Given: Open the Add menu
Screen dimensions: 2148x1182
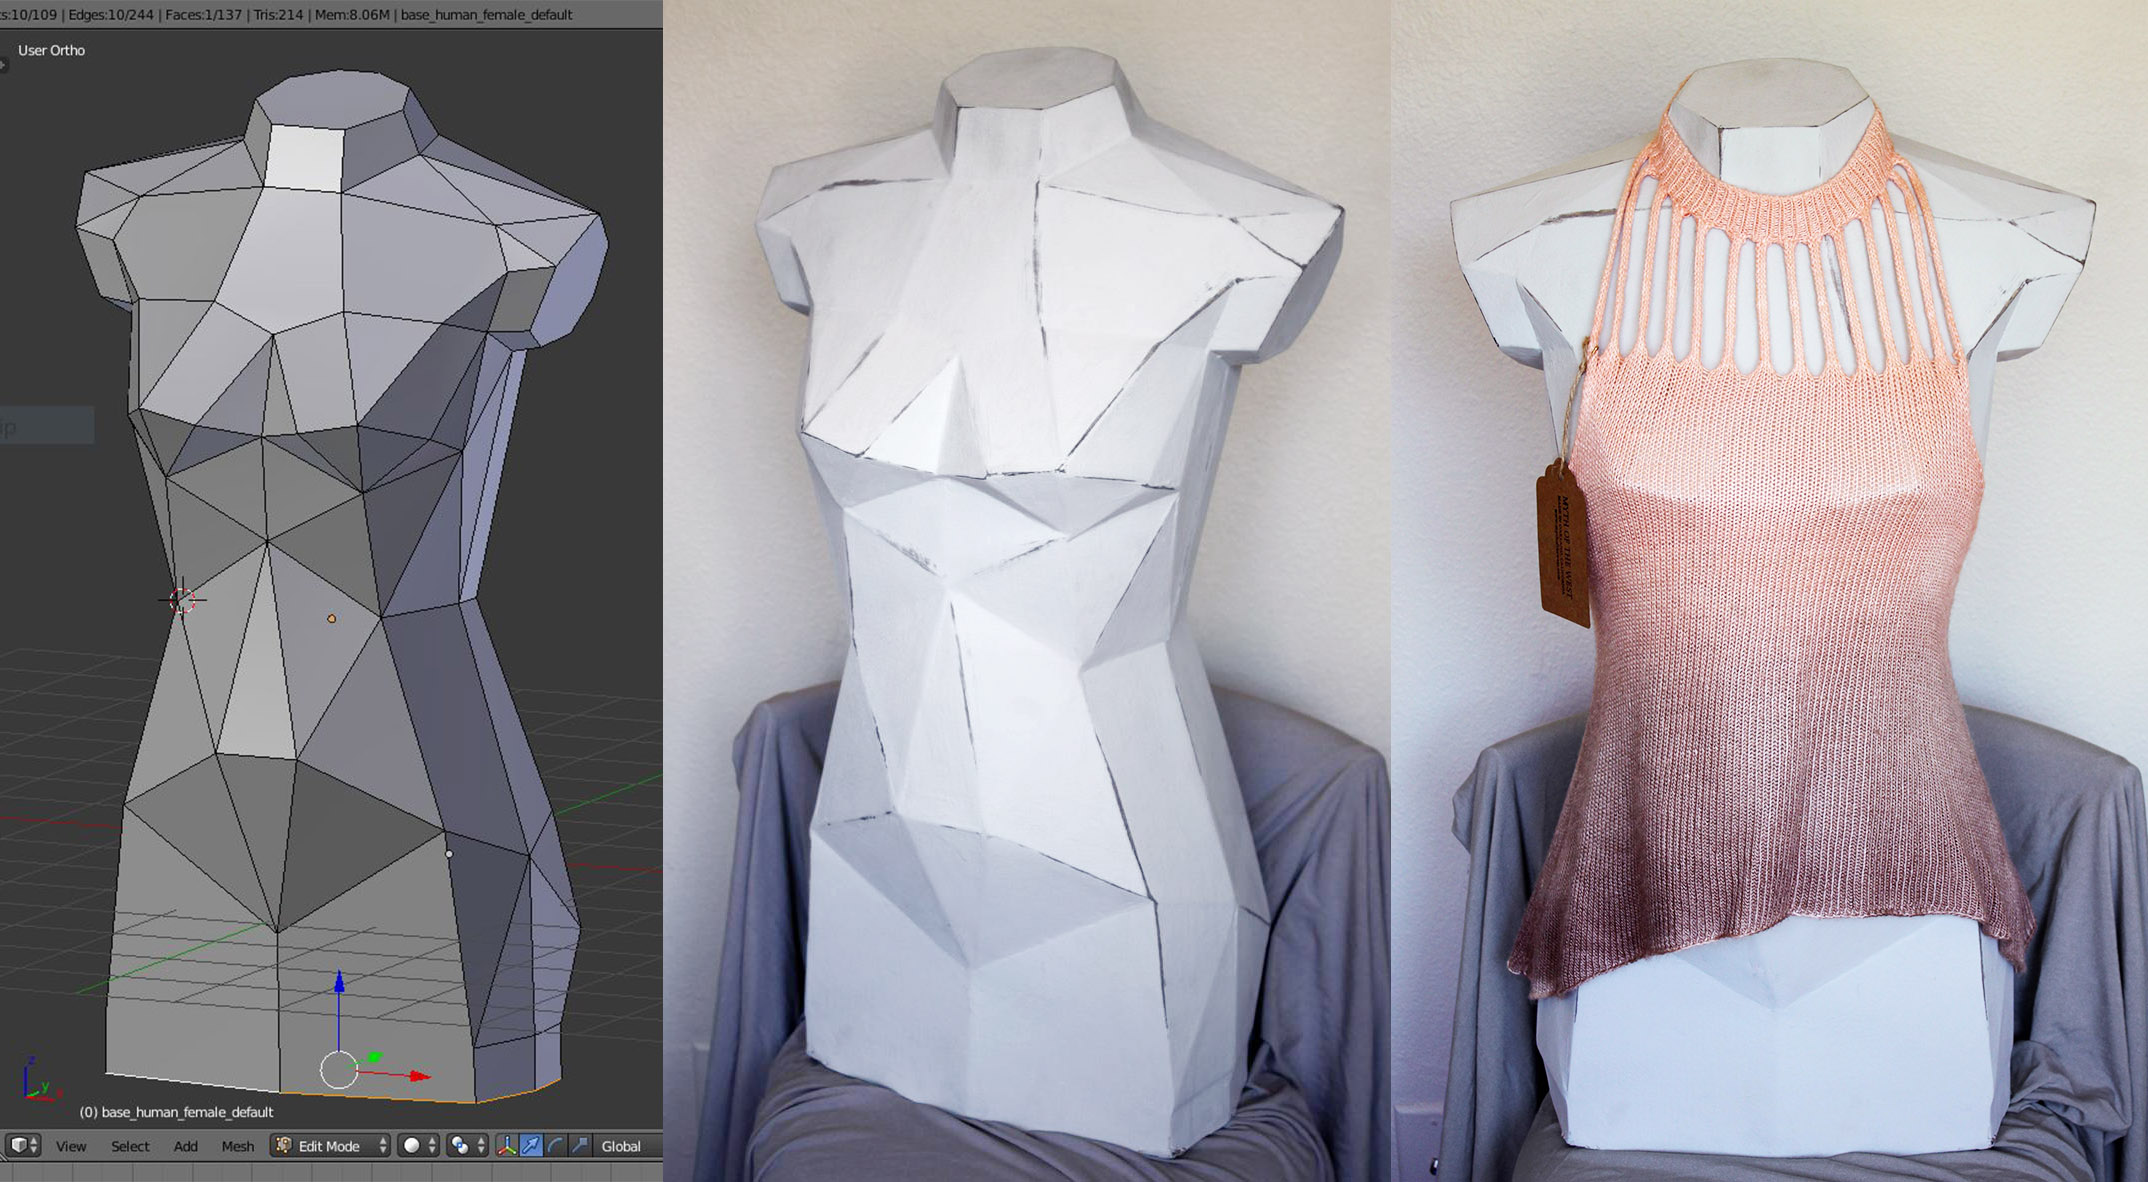Looking at the screenshot, I should point(185,1146).
